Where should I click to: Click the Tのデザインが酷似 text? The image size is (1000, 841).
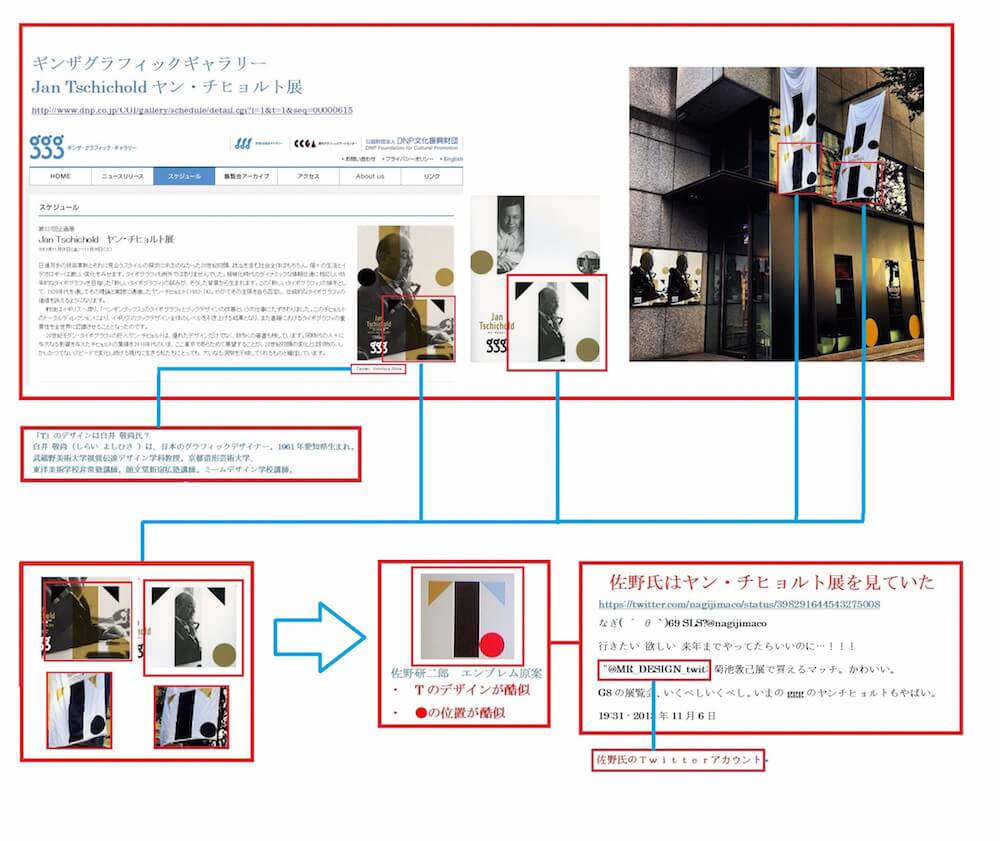click(472, 690)
